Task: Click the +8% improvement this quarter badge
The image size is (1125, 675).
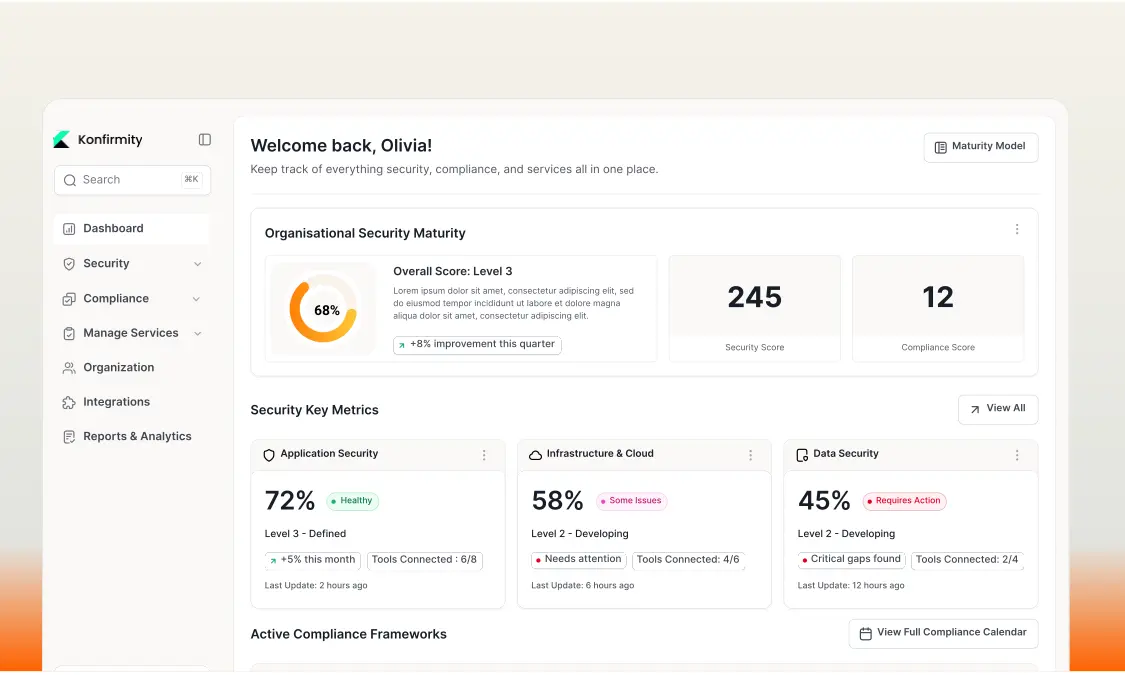Action: coord(477,345)
